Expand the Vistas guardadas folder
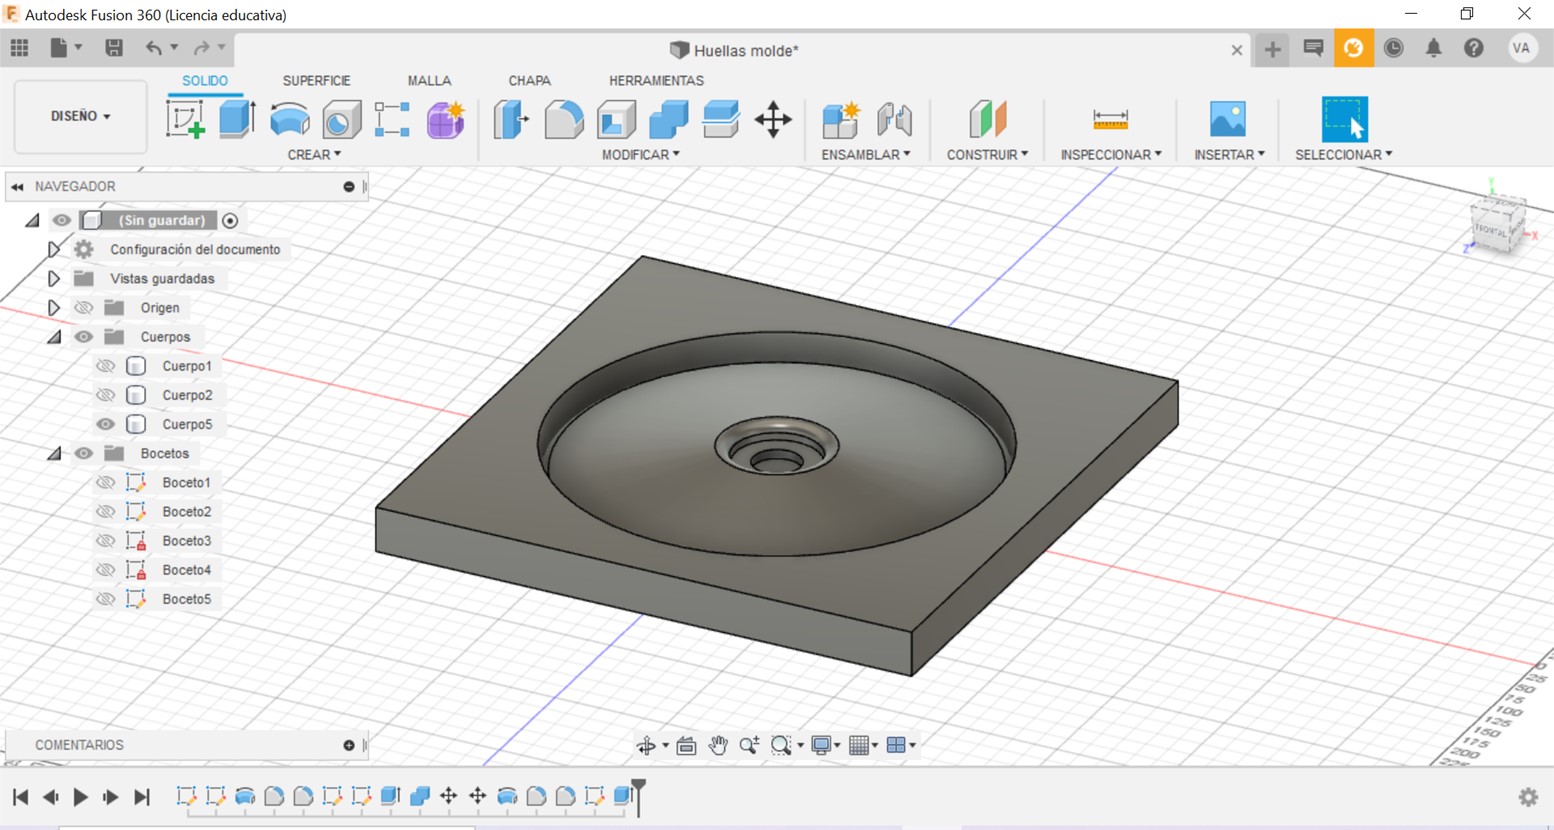Viewport: 1554px width, 830px height. tap(54, 279)
